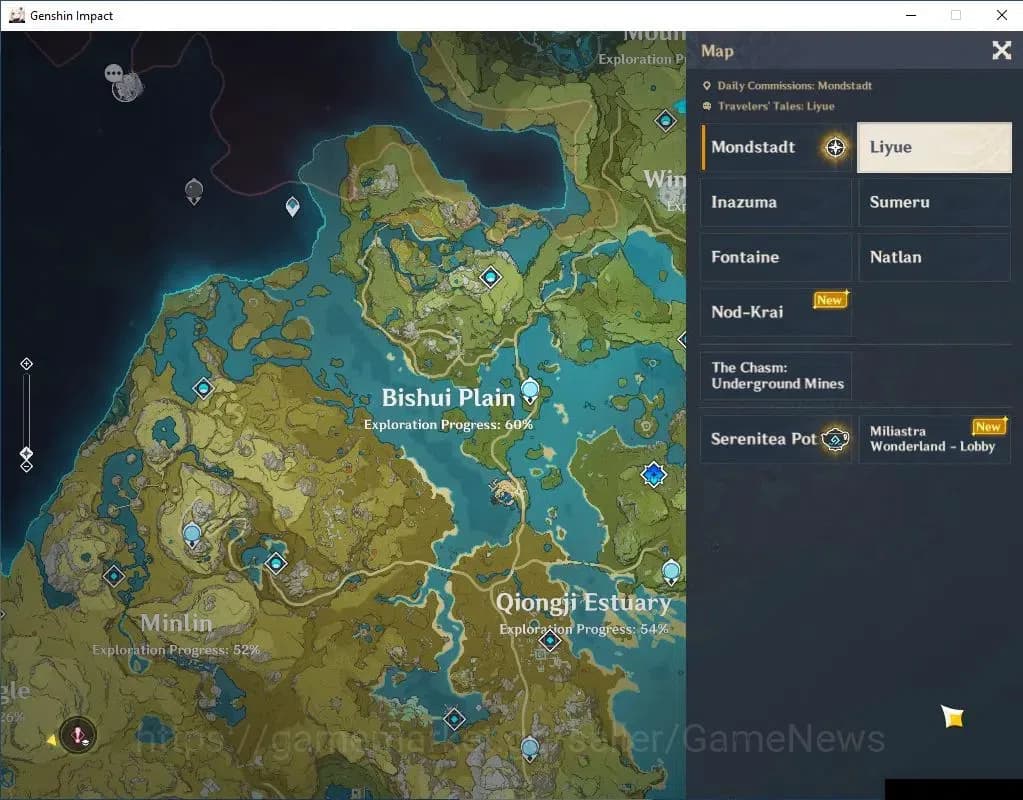Screen dimensions: 1023x800
Task: Click the Travelers' Tales: Liyue text
Action: (776, 106)
